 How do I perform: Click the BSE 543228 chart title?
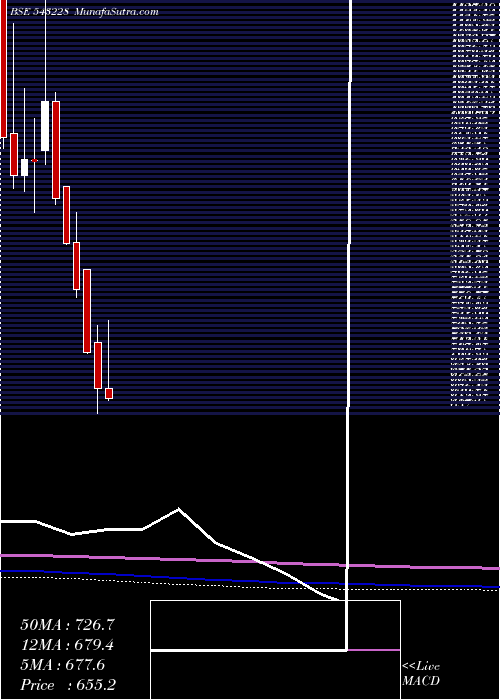(x=38, y=12)
